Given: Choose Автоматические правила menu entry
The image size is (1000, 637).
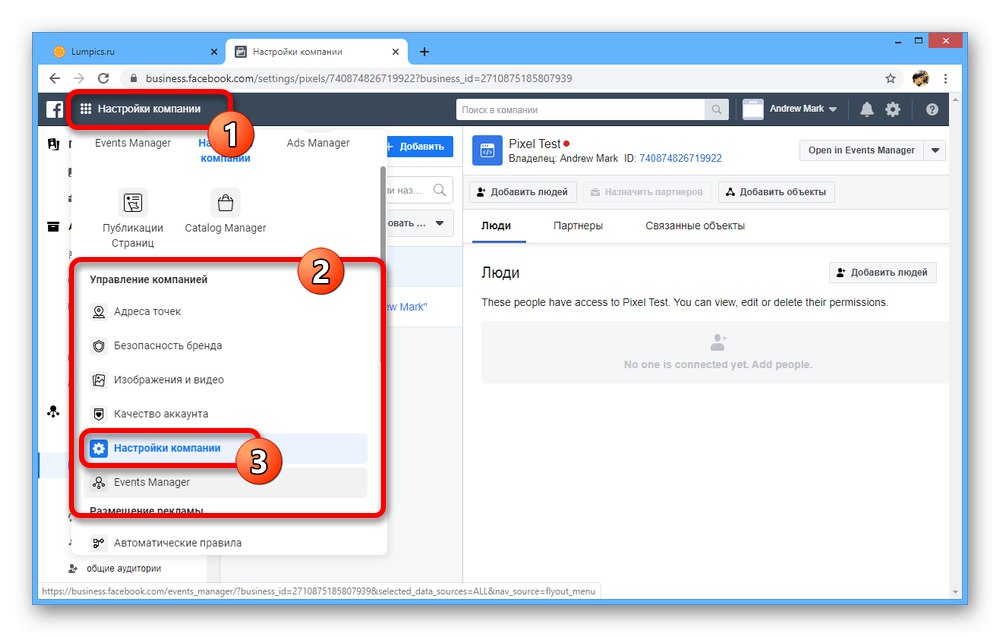Looking at the screenshot, I should point(225,543).
